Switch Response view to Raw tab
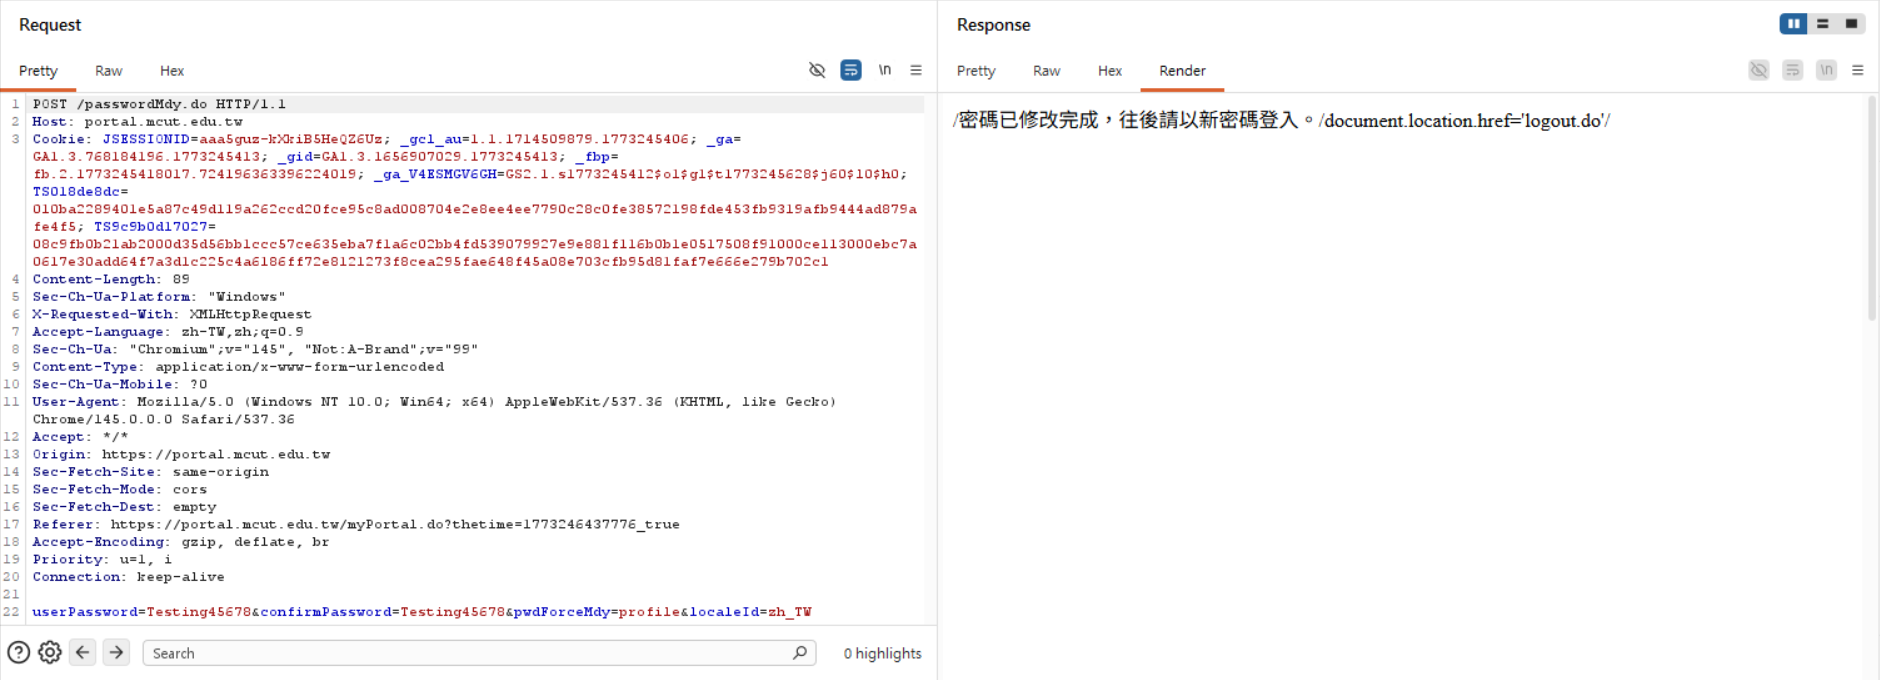Image resolution: width=1880 pixels, height=680 pixels. (x=1047, y=71)
